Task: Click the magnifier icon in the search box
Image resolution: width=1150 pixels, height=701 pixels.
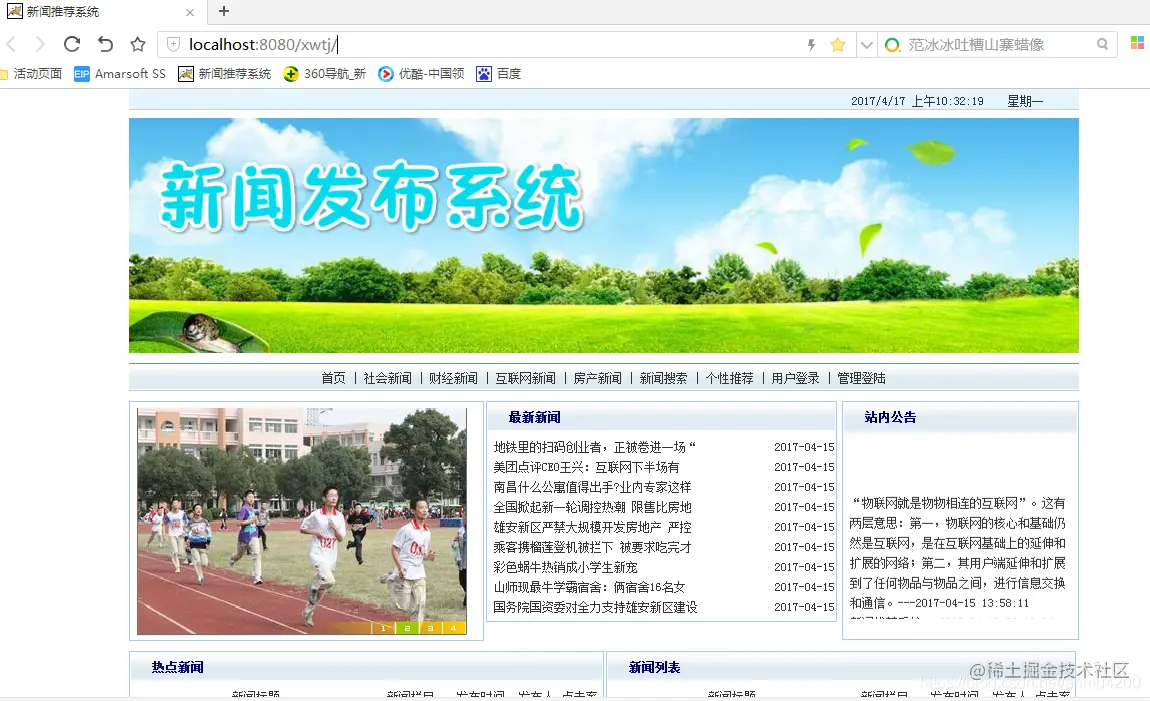Action: coord(1101,44)
